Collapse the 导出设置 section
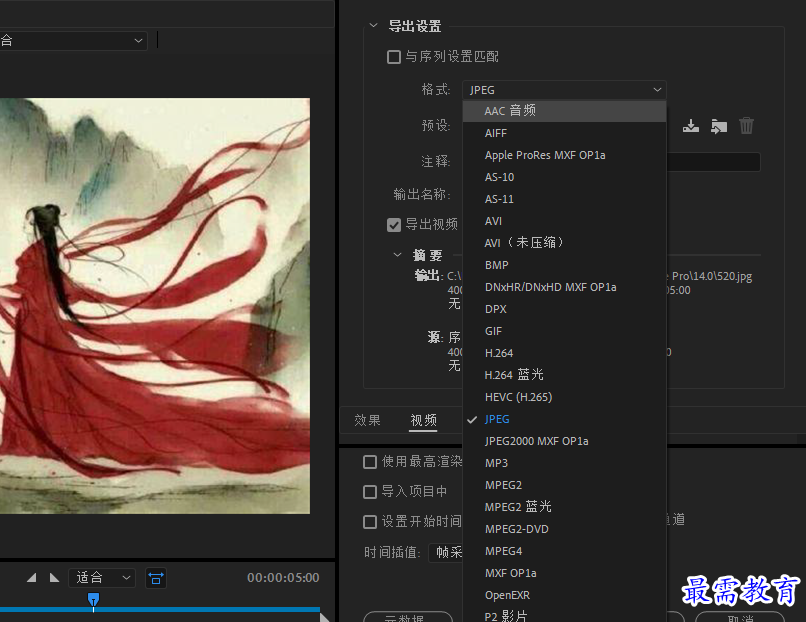Screen dimensions: 806x622 [374, 25]
